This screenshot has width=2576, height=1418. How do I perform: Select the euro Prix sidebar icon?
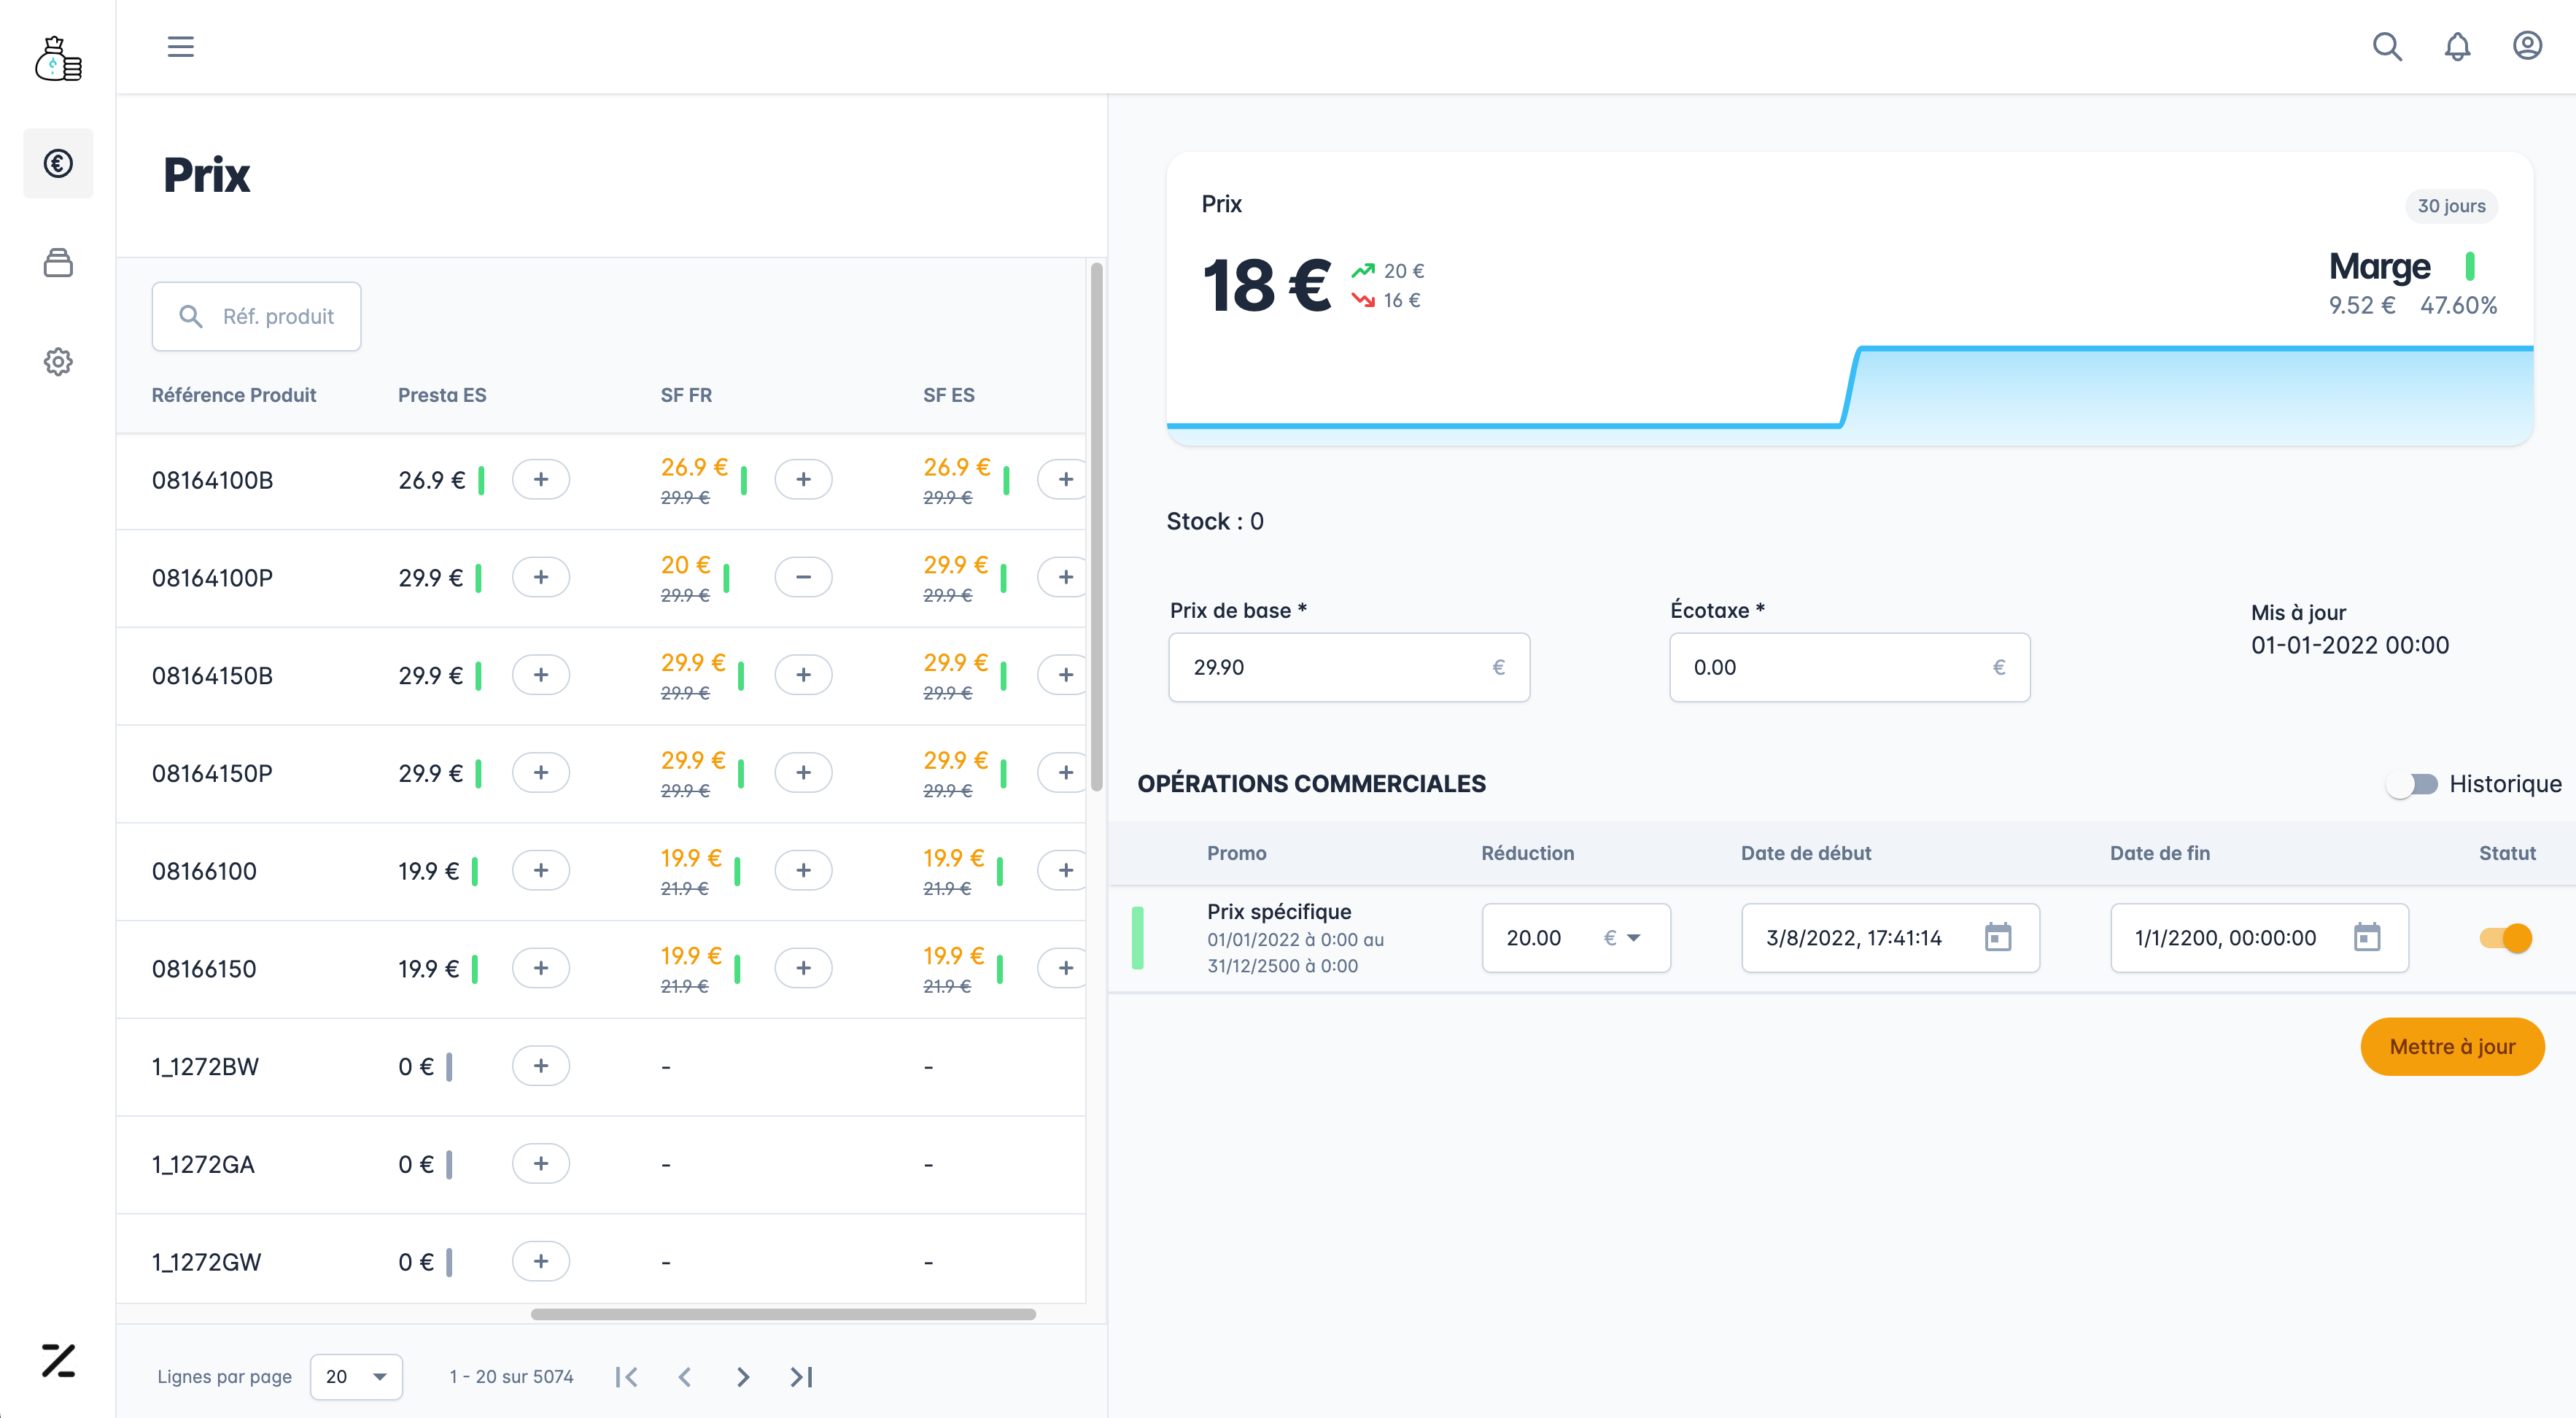58,163
